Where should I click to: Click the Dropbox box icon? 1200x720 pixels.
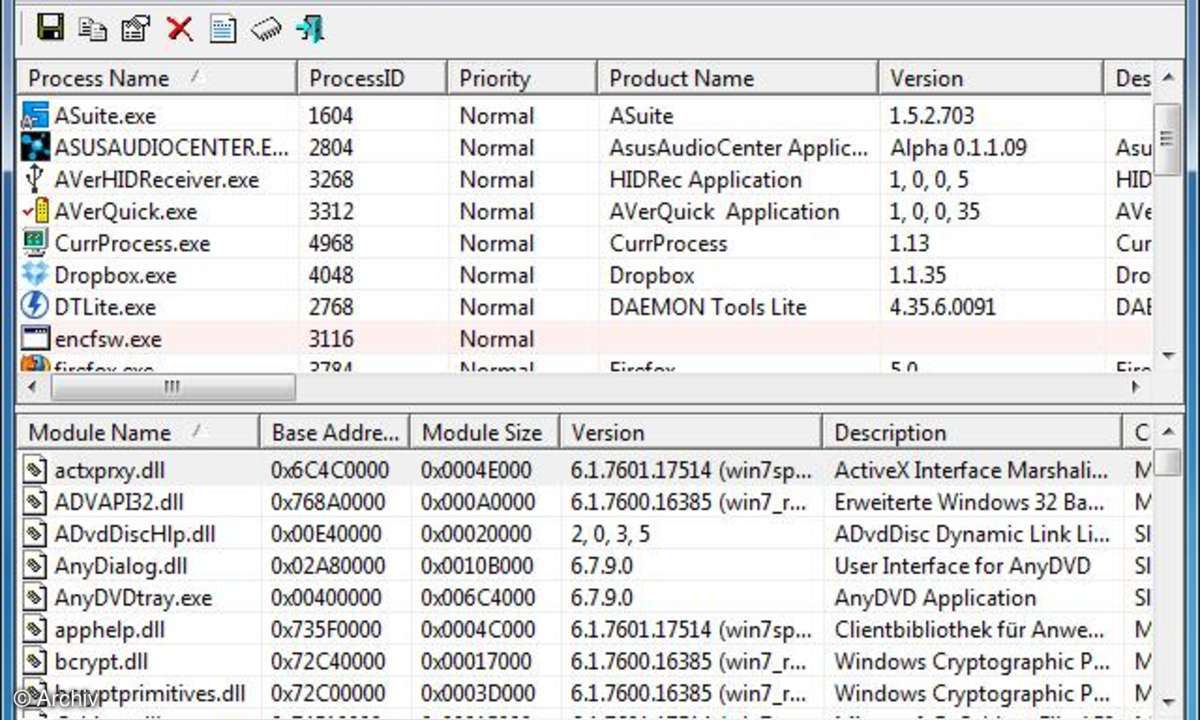click(35, 275)
